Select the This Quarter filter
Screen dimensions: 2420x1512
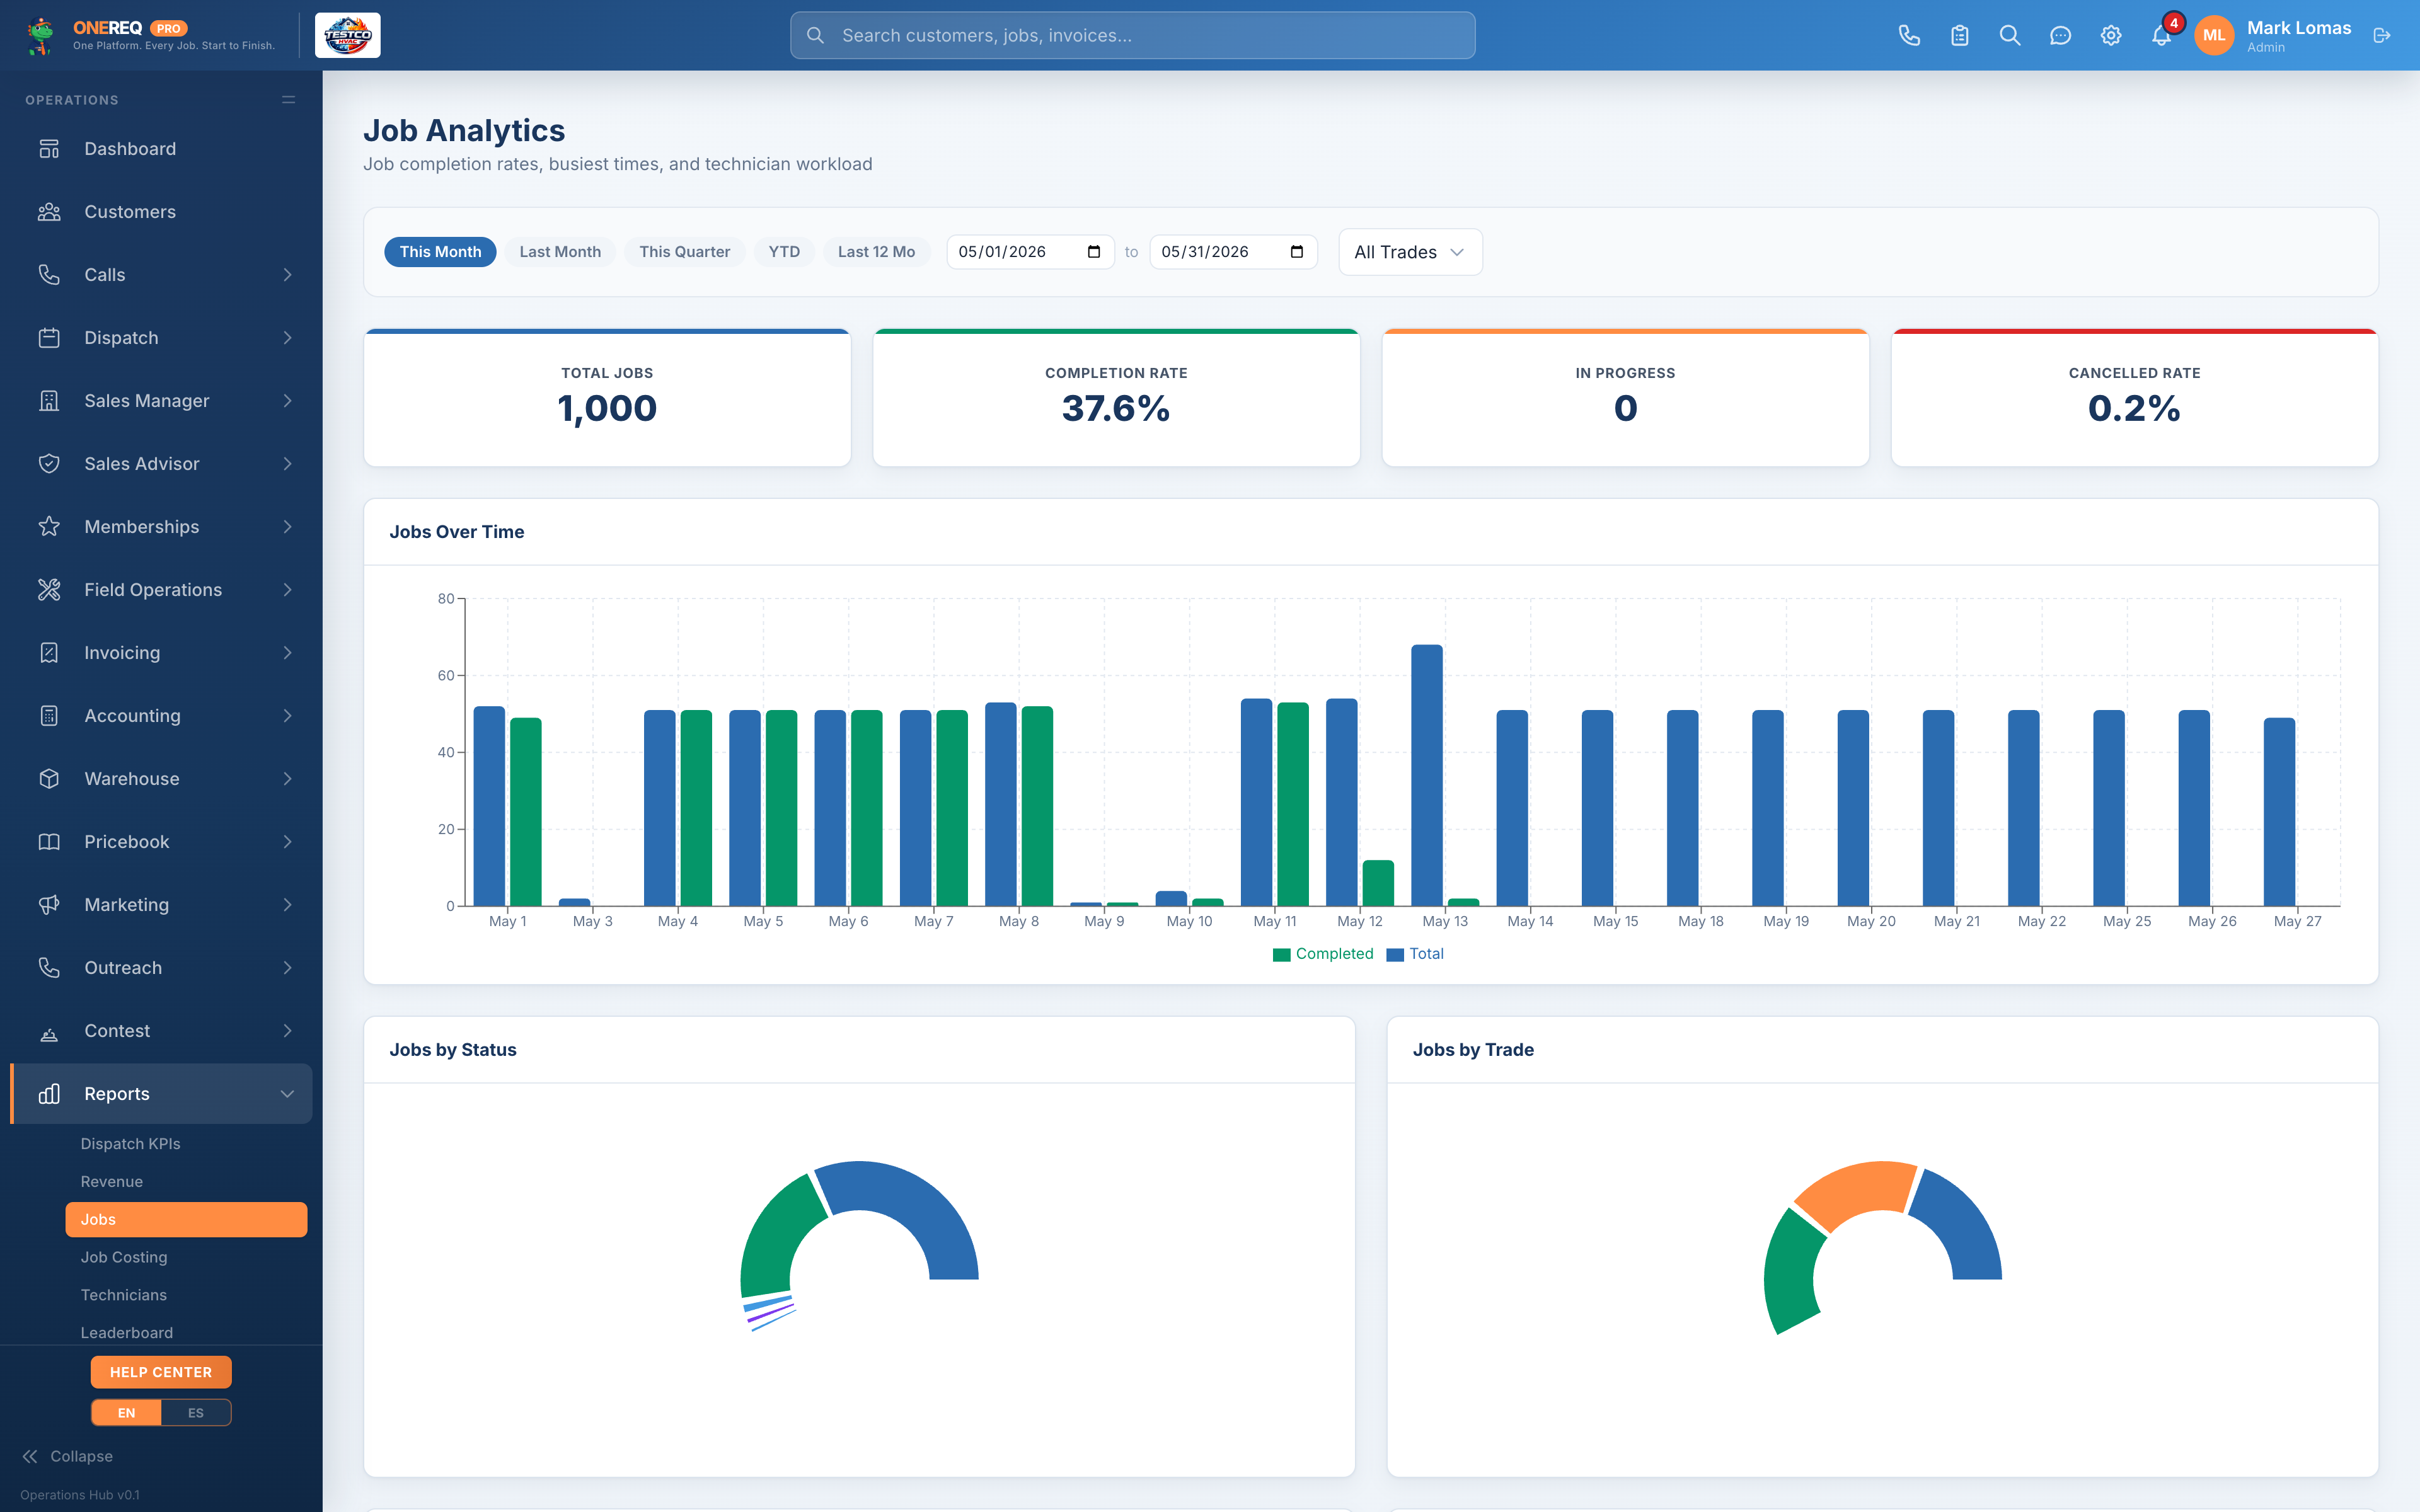click(685, 252)
